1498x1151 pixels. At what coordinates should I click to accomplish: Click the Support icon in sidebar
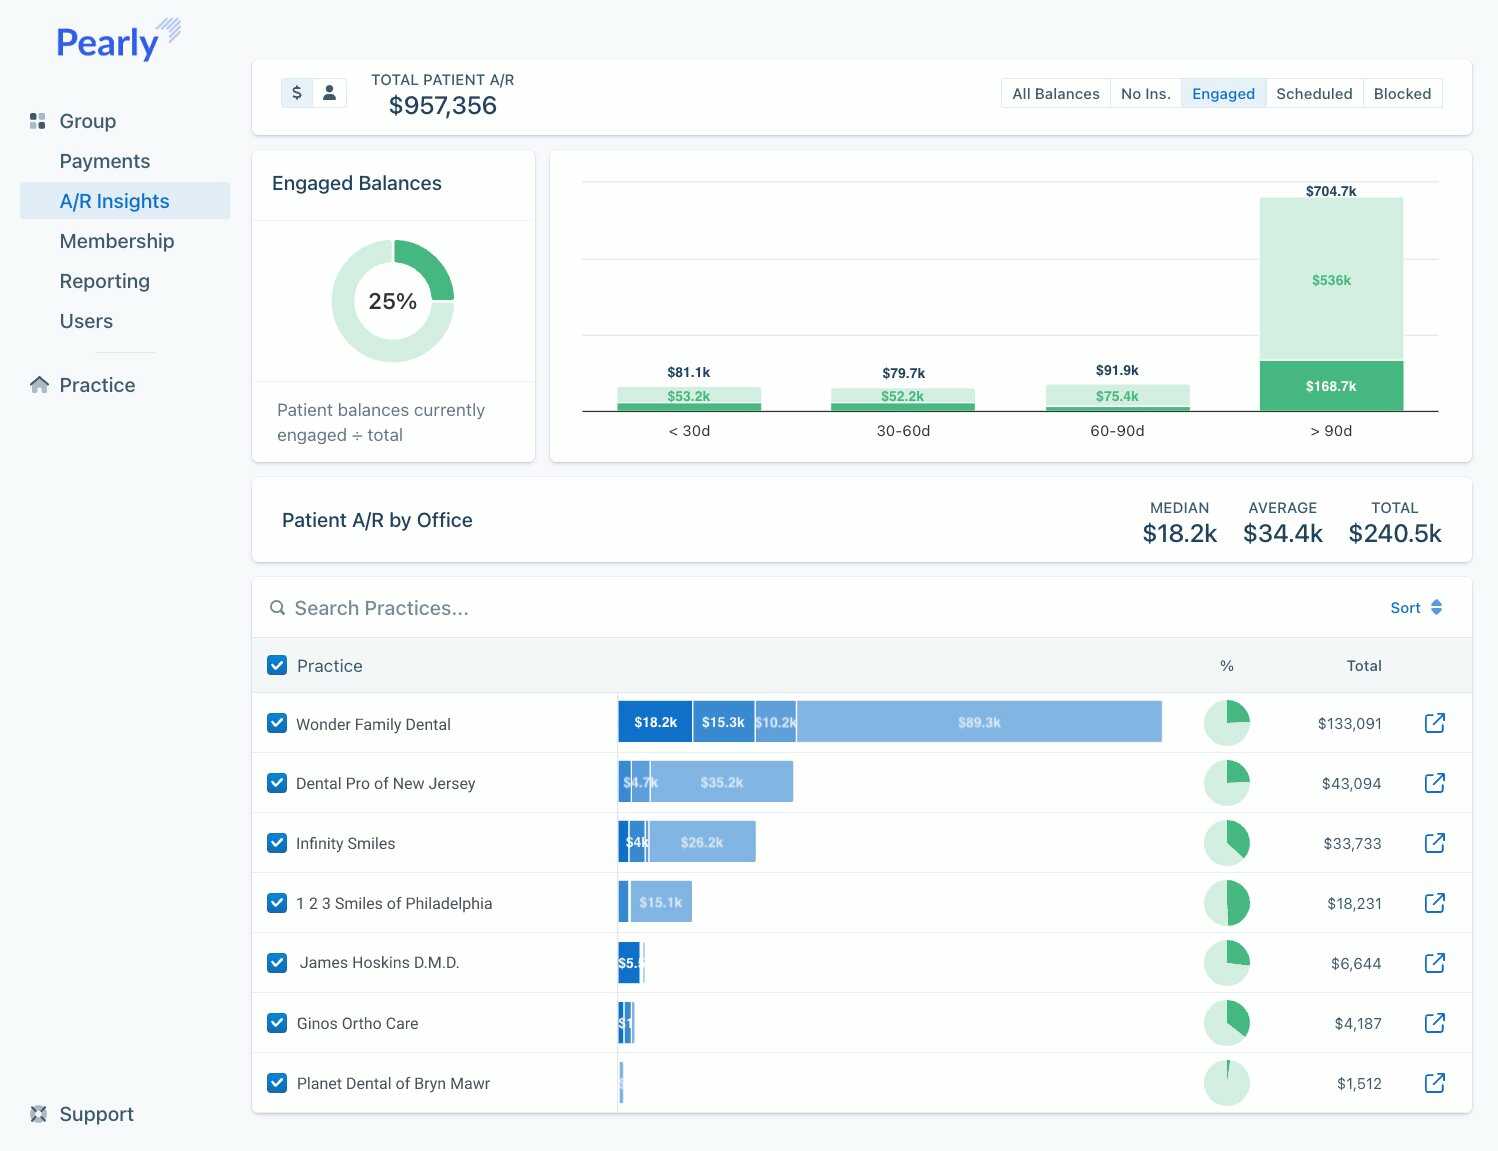coord(39,1114)
